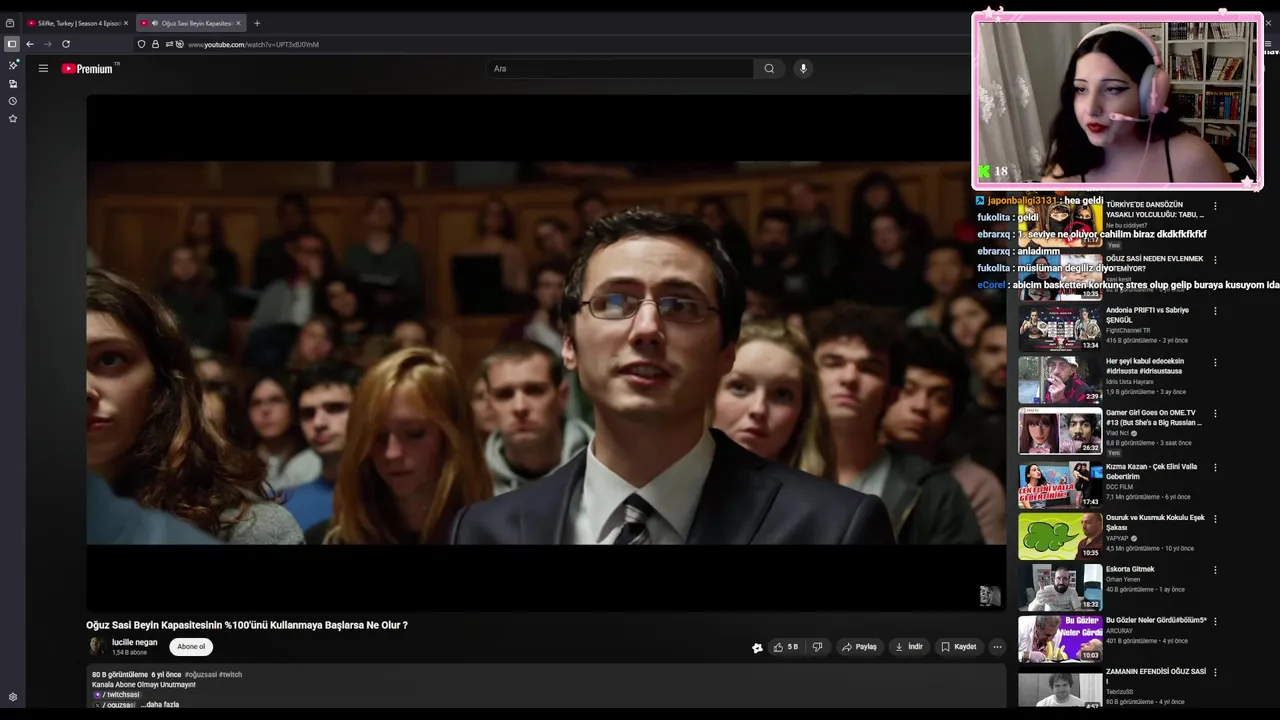
Task: Reload the page with refresh icon
Action: 66,44
